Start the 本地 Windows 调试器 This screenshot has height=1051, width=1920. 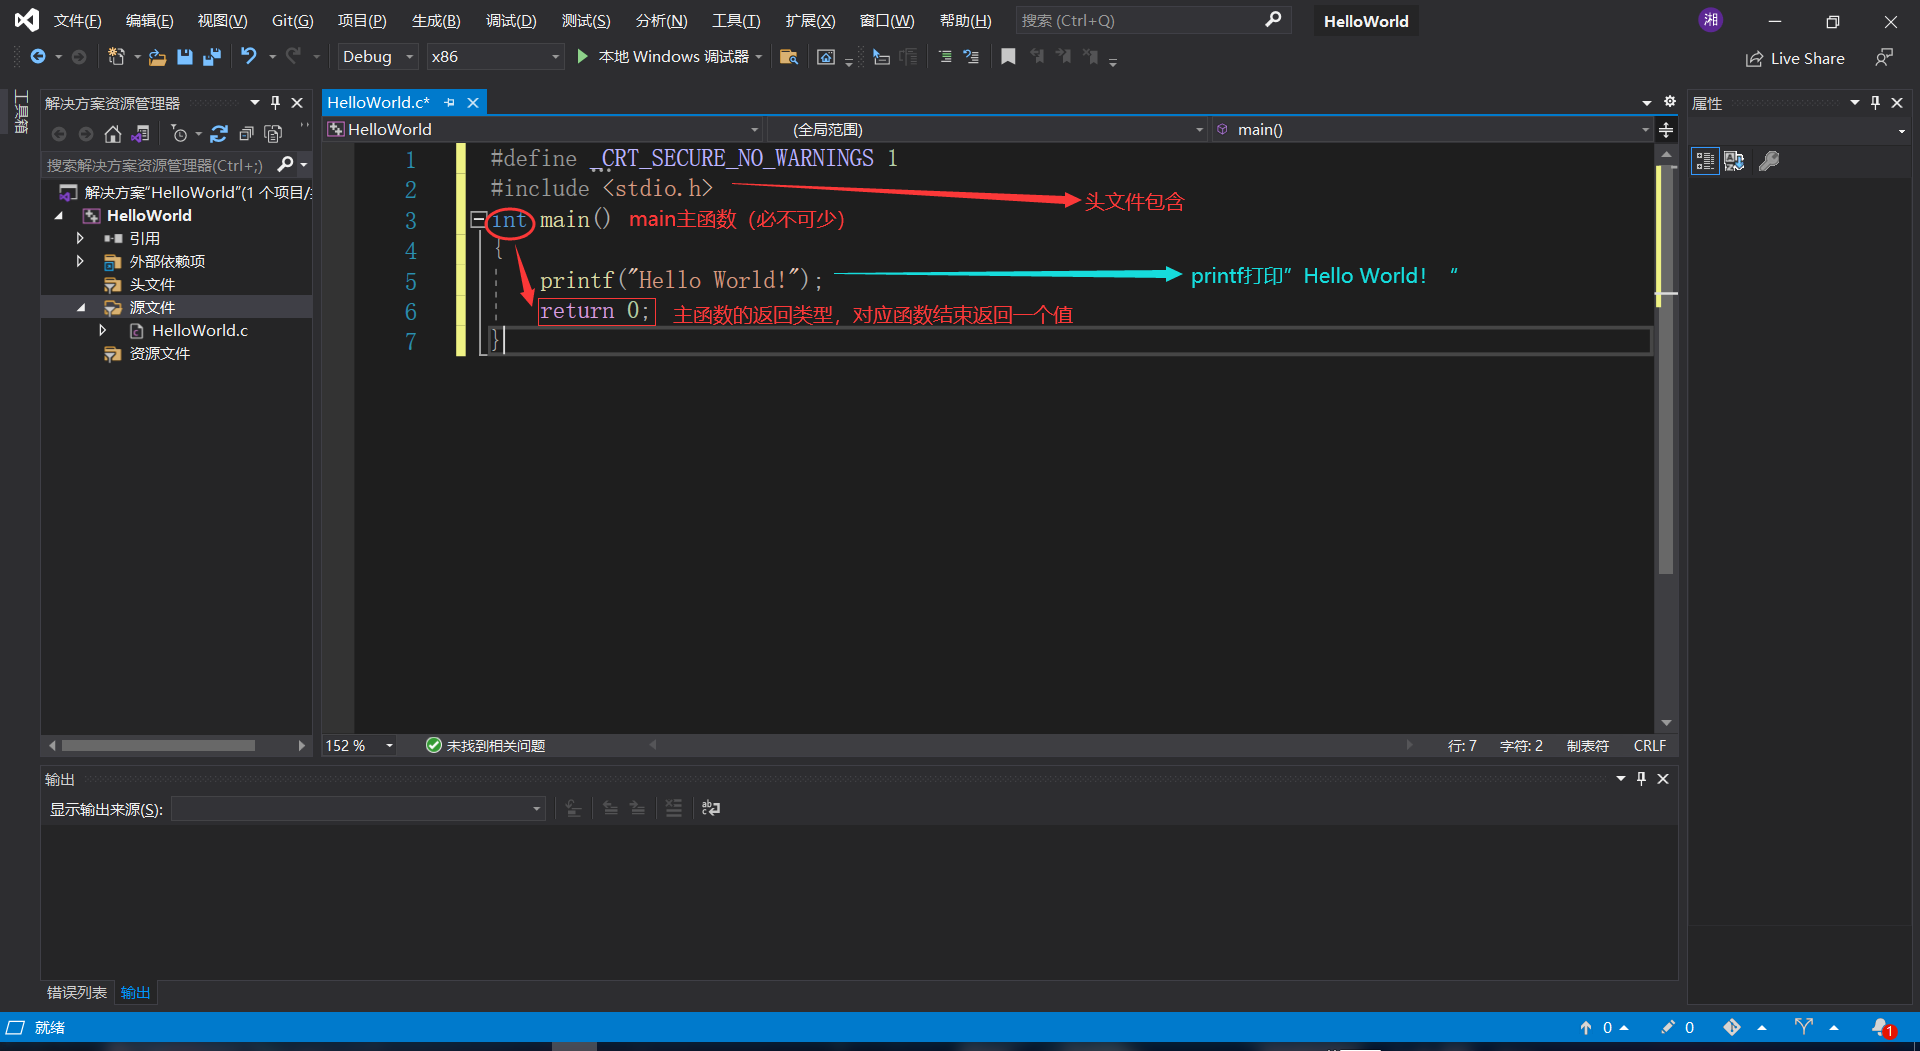pos(664,57)
